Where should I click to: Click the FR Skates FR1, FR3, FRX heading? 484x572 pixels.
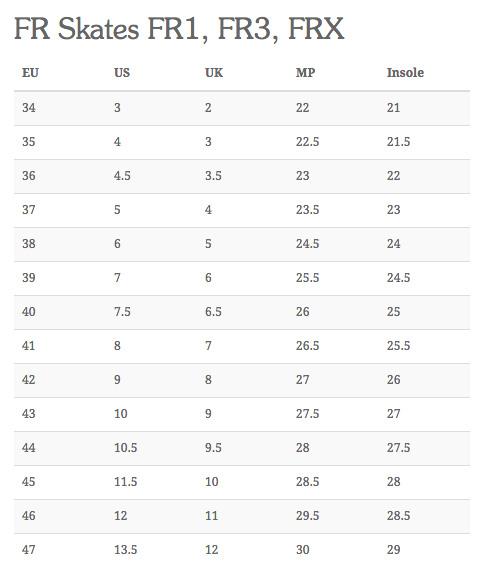click(179, 29)
